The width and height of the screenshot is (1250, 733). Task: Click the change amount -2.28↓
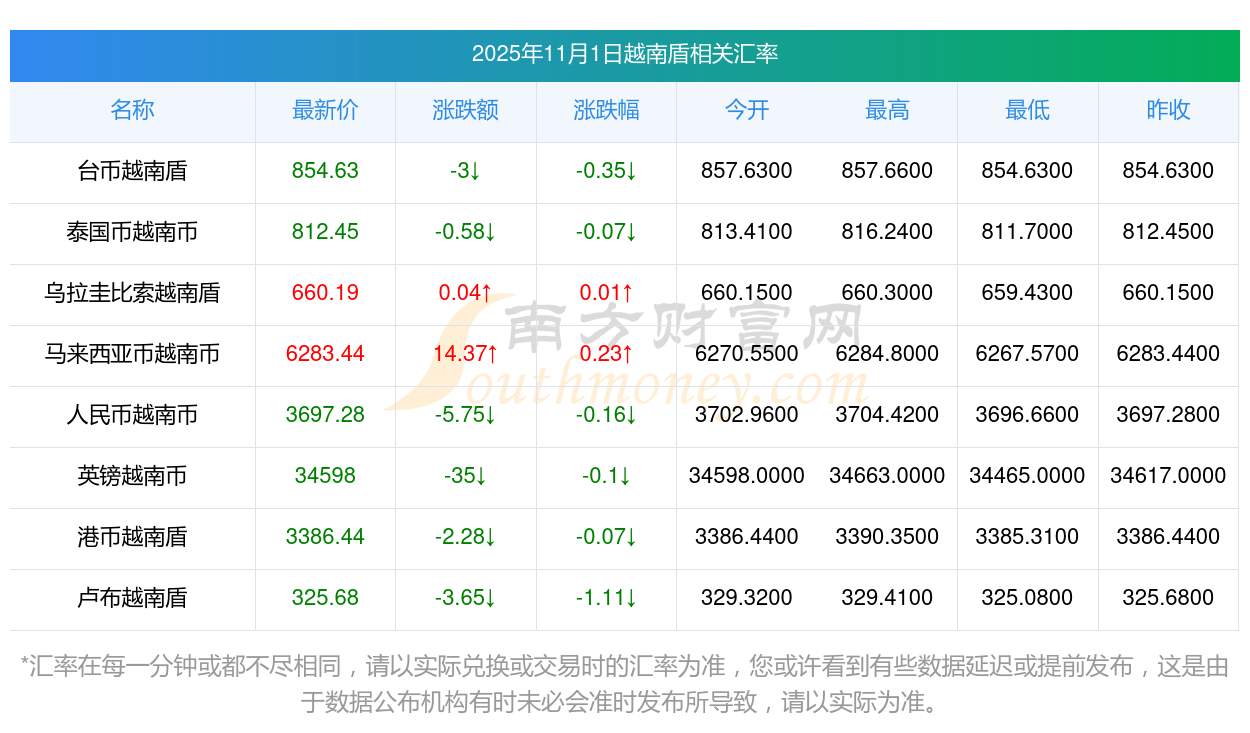tap(466, 537)
